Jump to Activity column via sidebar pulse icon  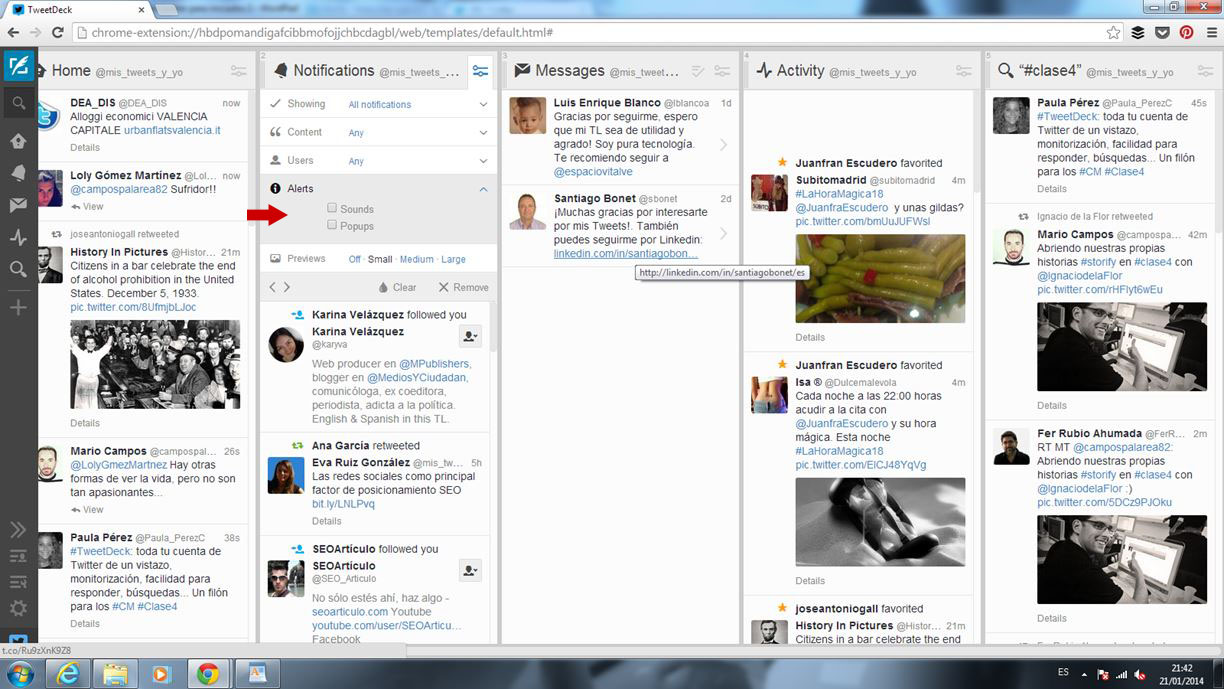pyautogui.click(x=18, y=237)
